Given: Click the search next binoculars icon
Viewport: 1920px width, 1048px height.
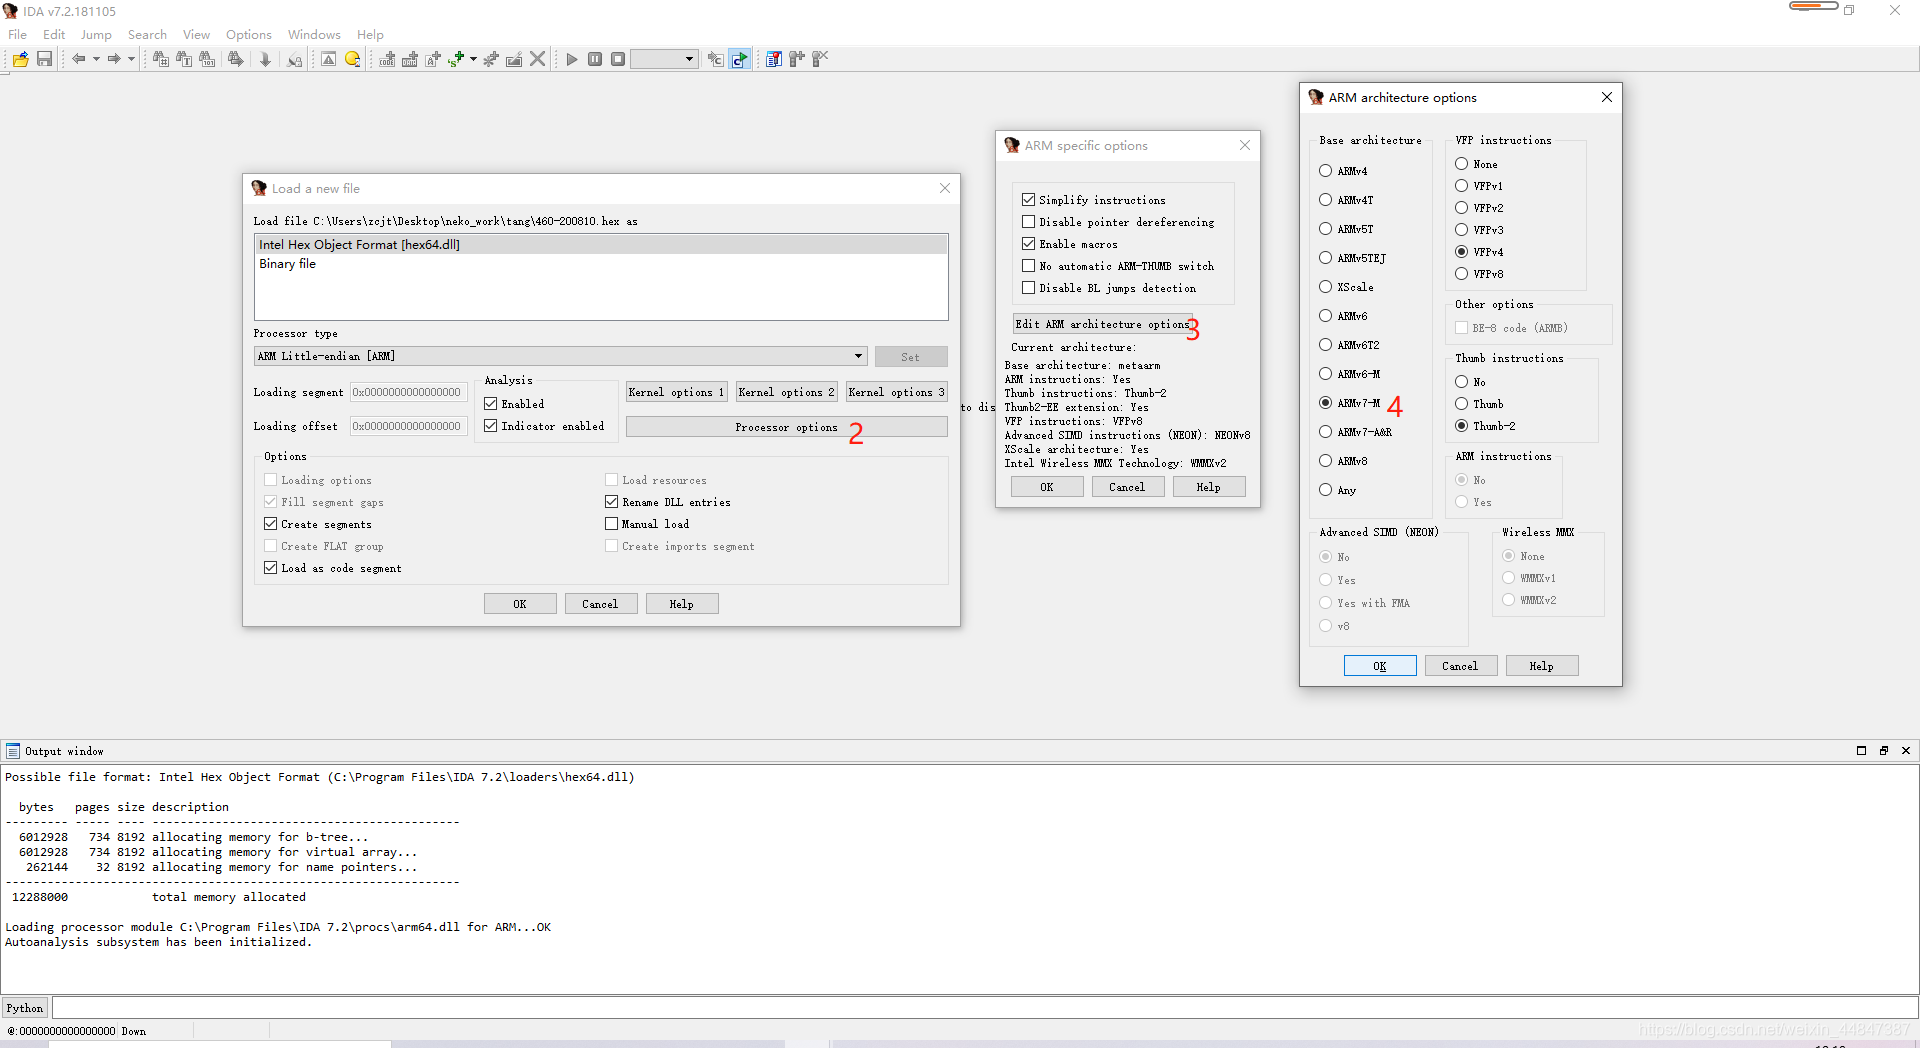Looking at the screenshot, I should pyautogui.click(x=236, y=59).
